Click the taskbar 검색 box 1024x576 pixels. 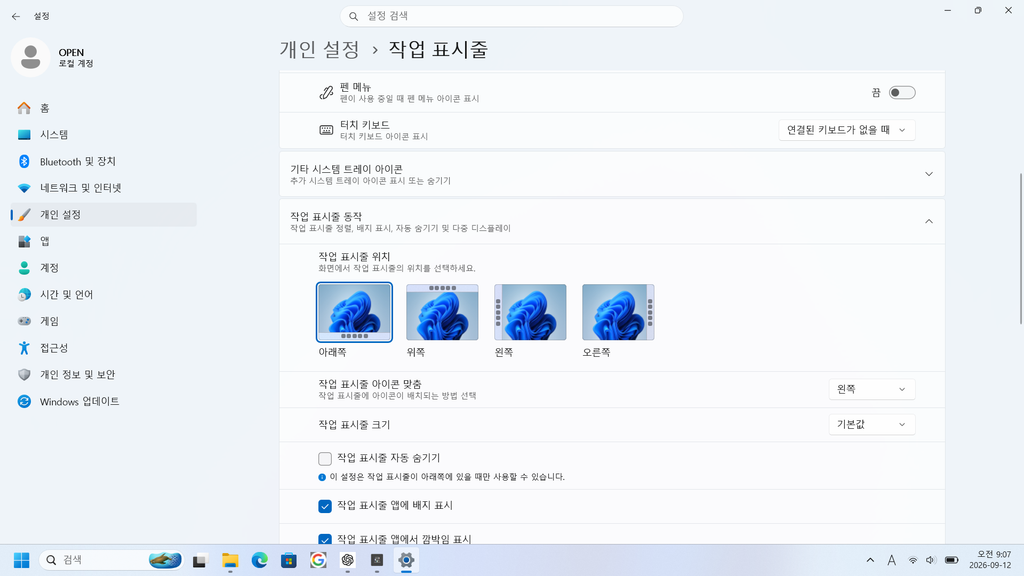(111, 560)
